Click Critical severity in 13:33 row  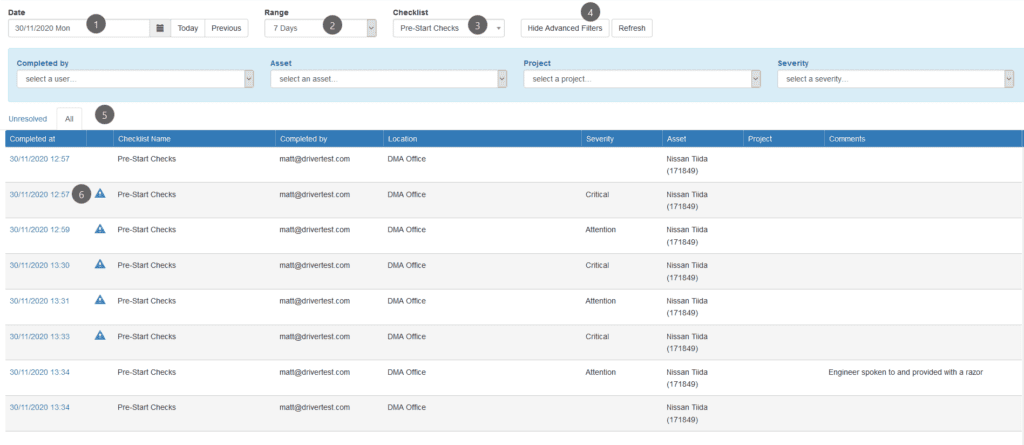tap(598, 337)
